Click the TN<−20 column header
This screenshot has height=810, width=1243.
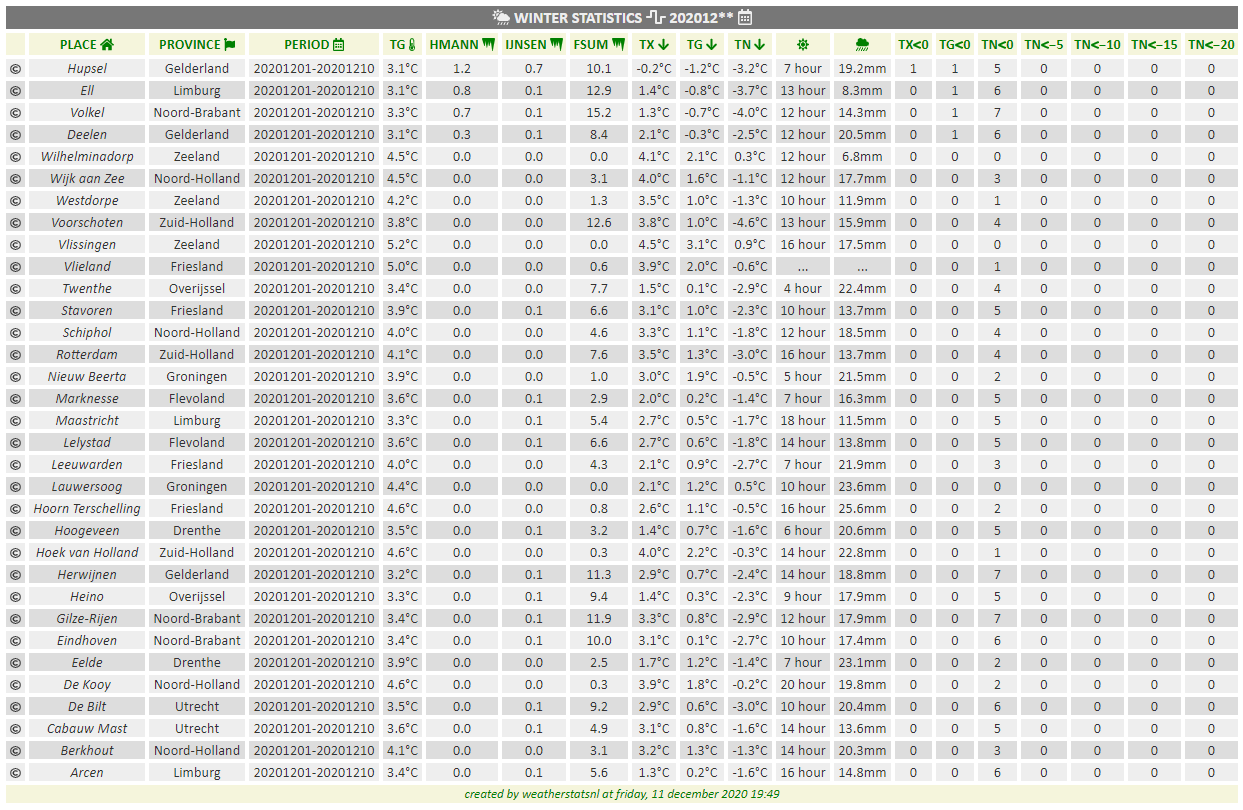1210,44
